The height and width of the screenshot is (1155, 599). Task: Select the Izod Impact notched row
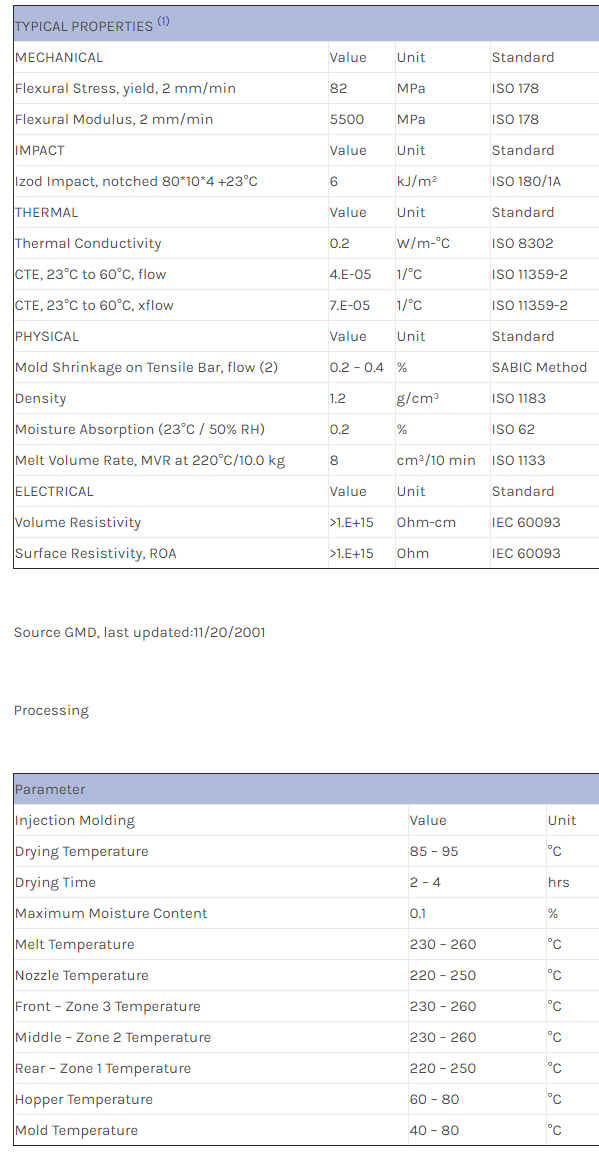coord(306,181)
